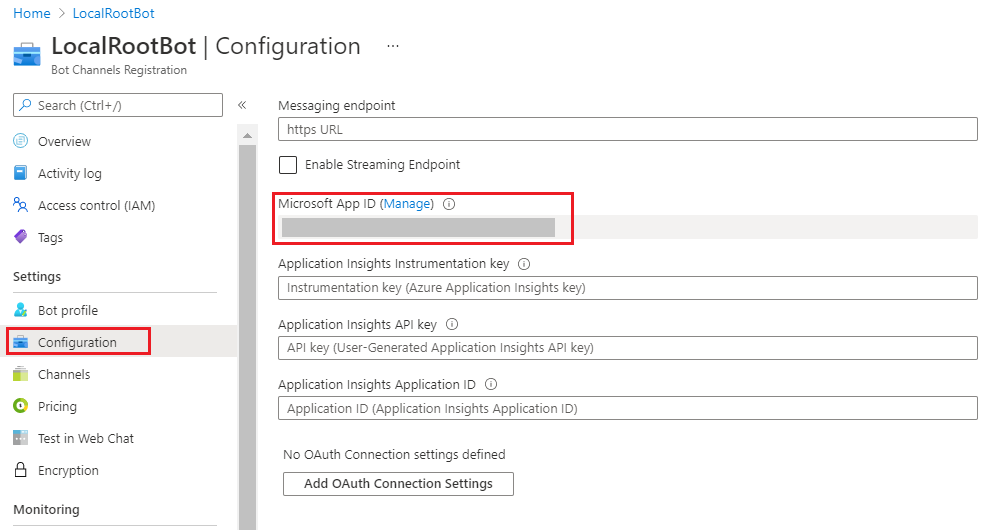Click the green Pricing icon

(x=20, y=406)
